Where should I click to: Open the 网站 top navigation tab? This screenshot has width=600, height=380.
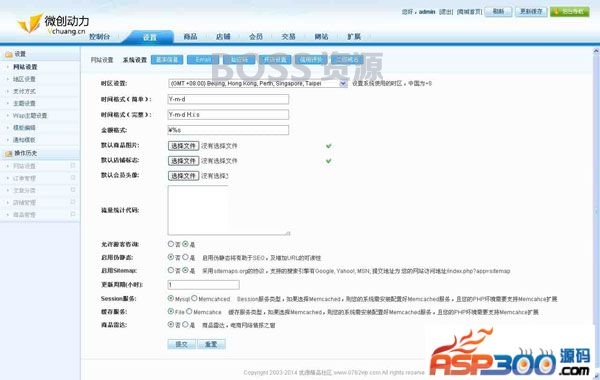click(x=321, y=37)
